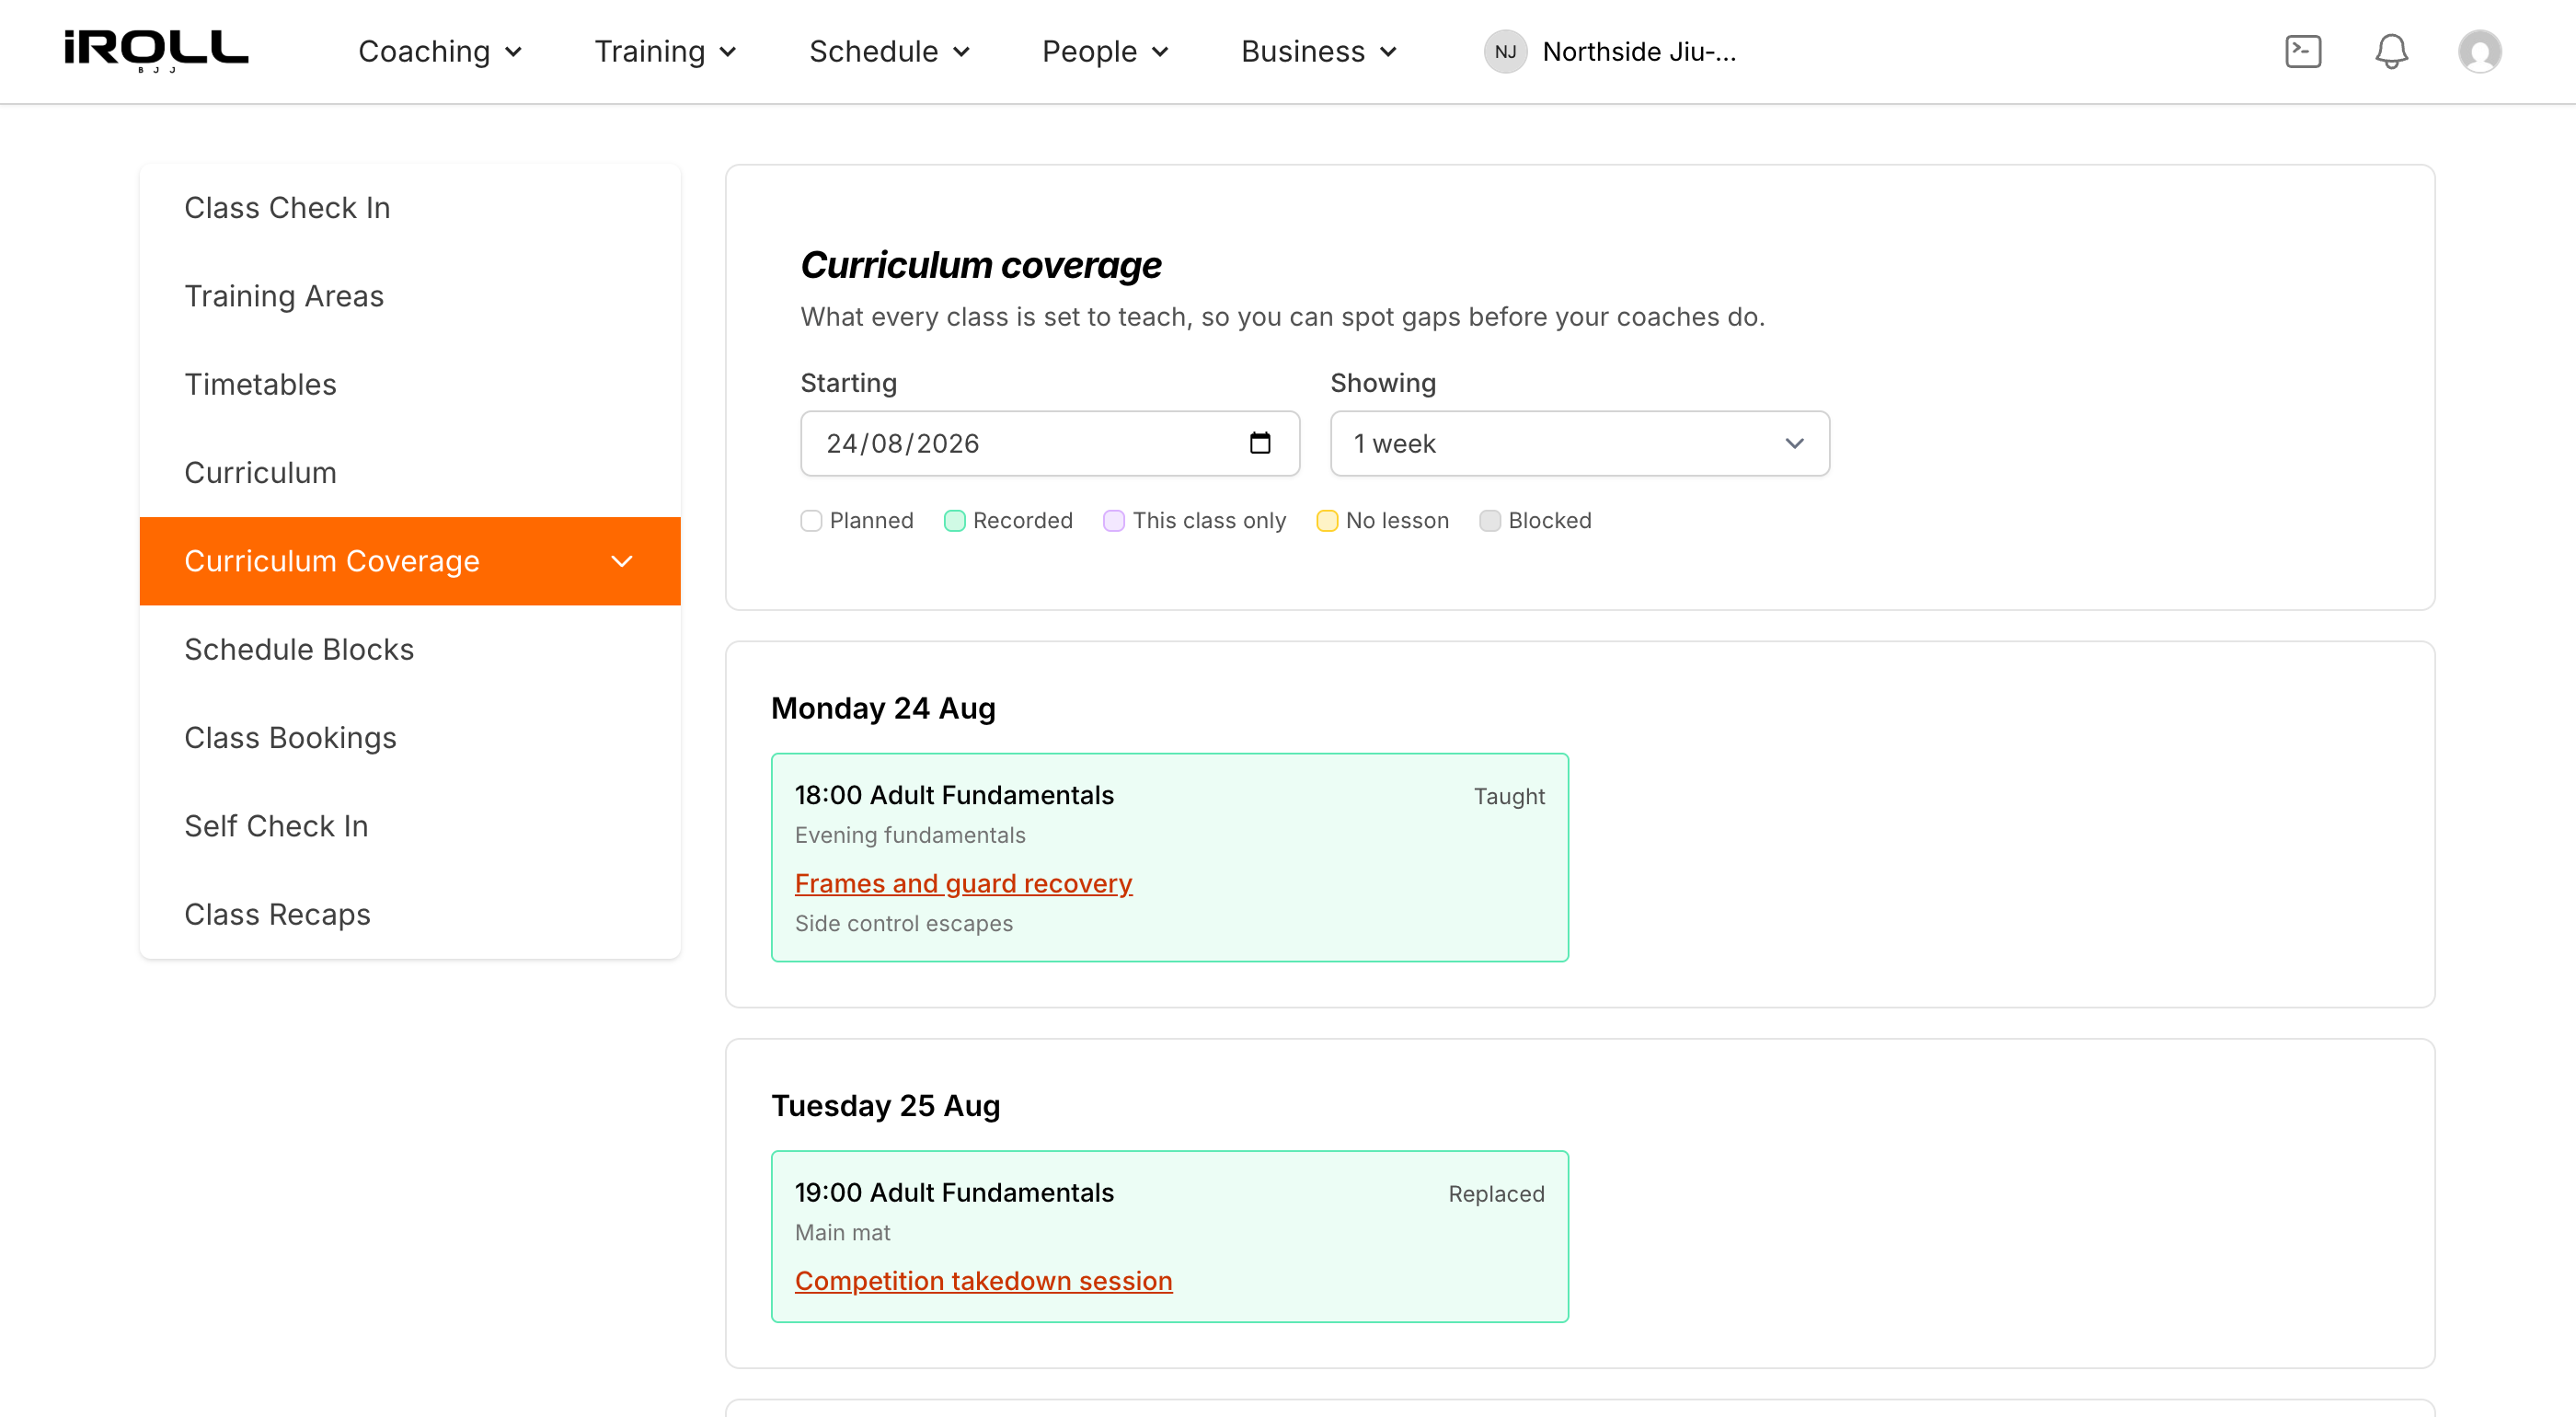Click the 'Replaced' status label
The image size is (2576, 1417).
1496,1193
